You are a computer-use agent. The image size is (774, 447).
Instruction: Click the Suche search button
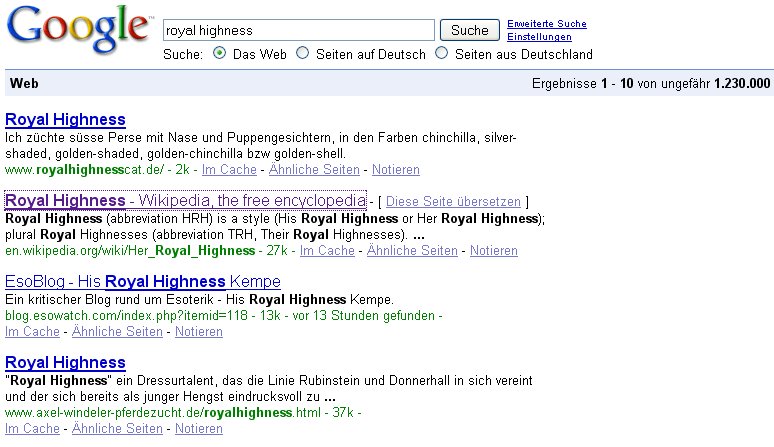(469, 30)
